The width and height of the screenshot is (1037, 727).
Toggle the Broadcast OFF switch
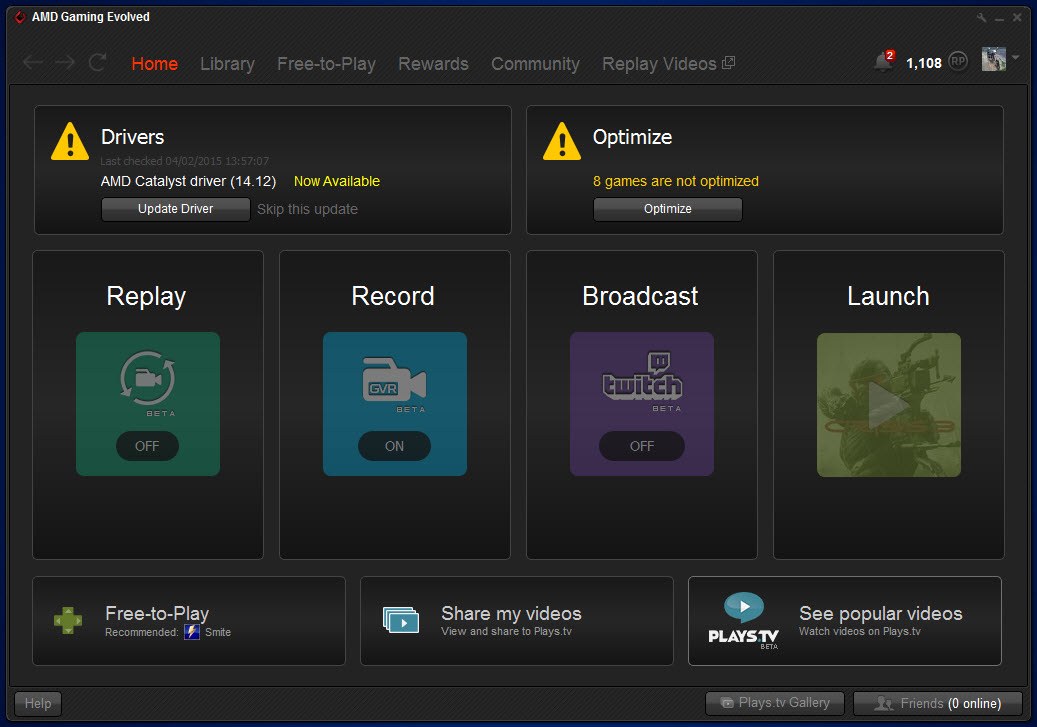click(x=642, y=446)
